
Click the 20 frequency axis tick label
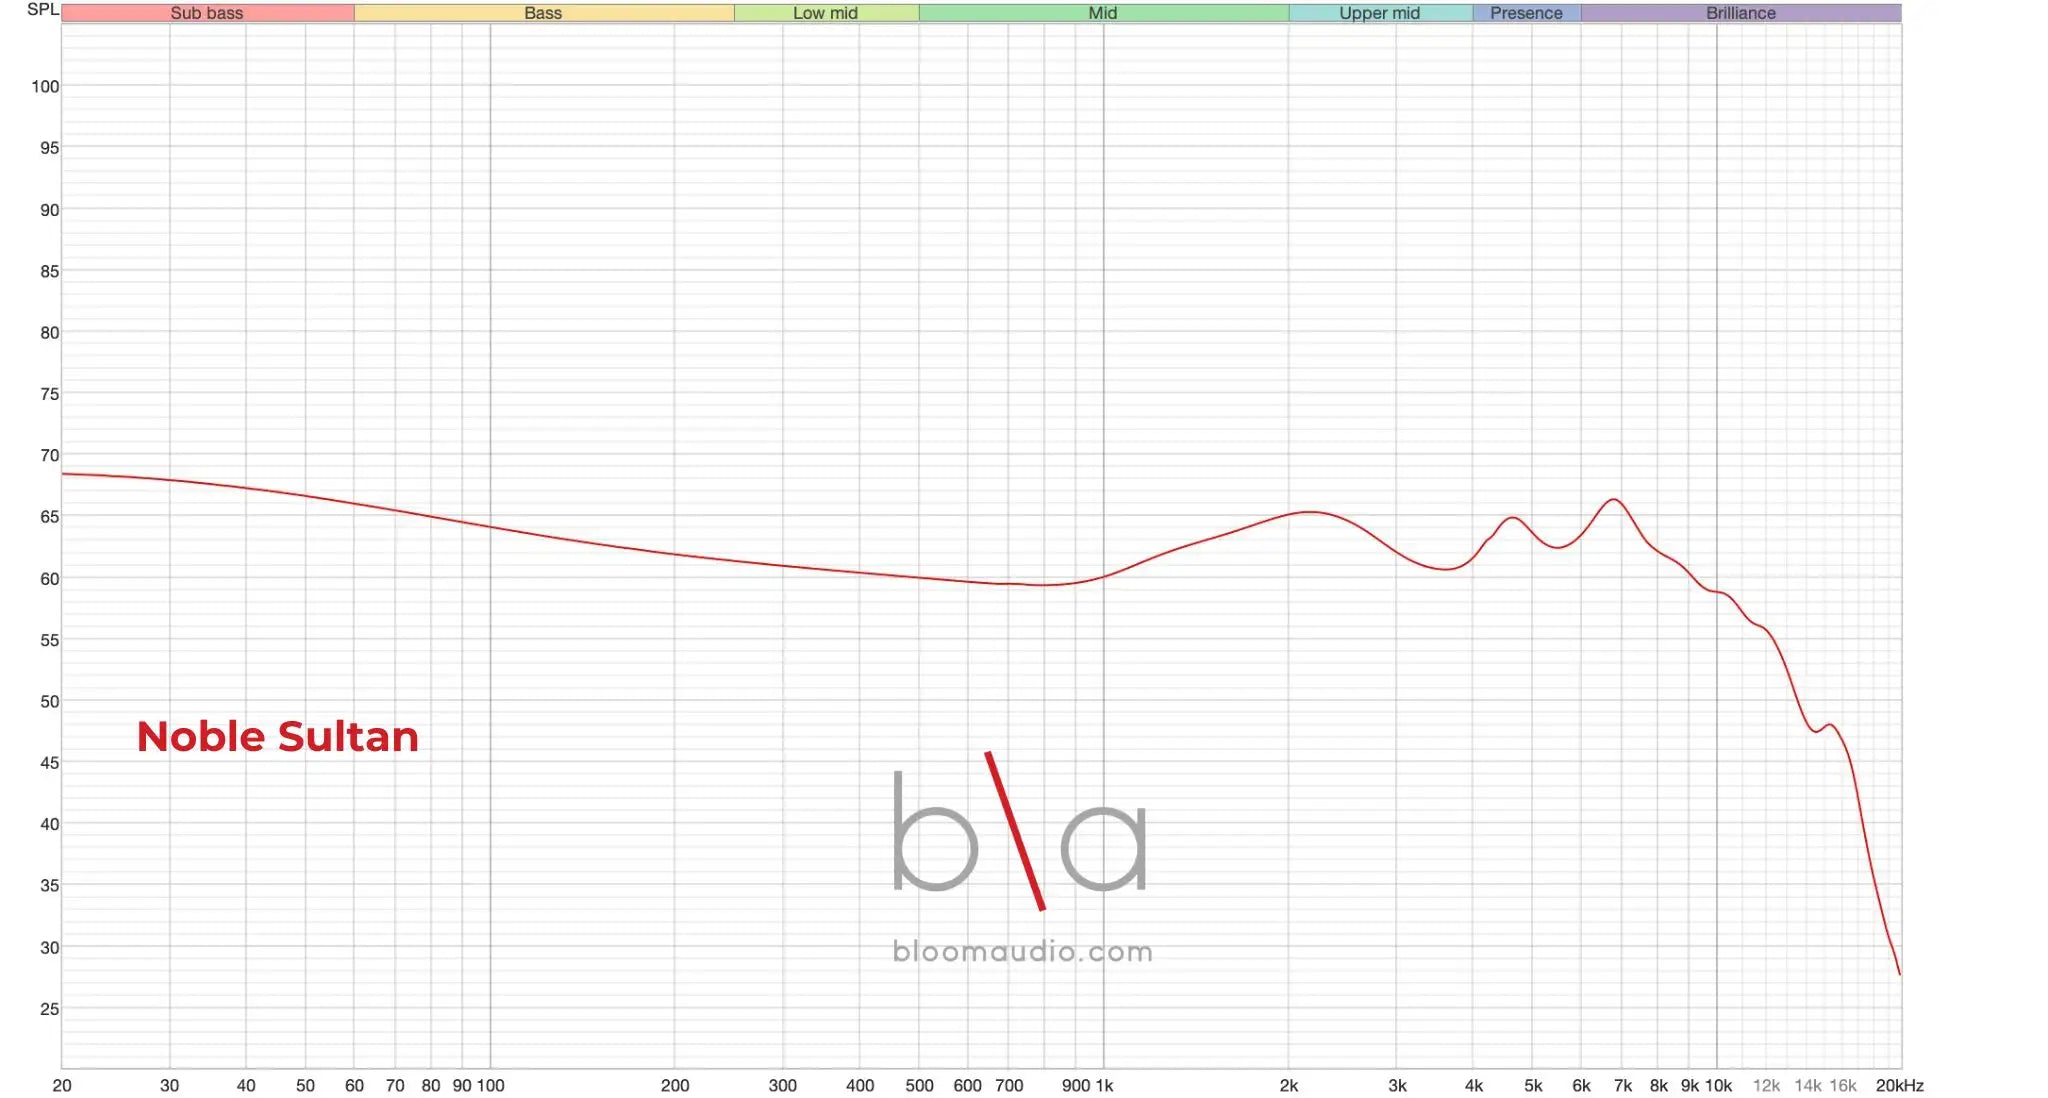point(62,1086)
